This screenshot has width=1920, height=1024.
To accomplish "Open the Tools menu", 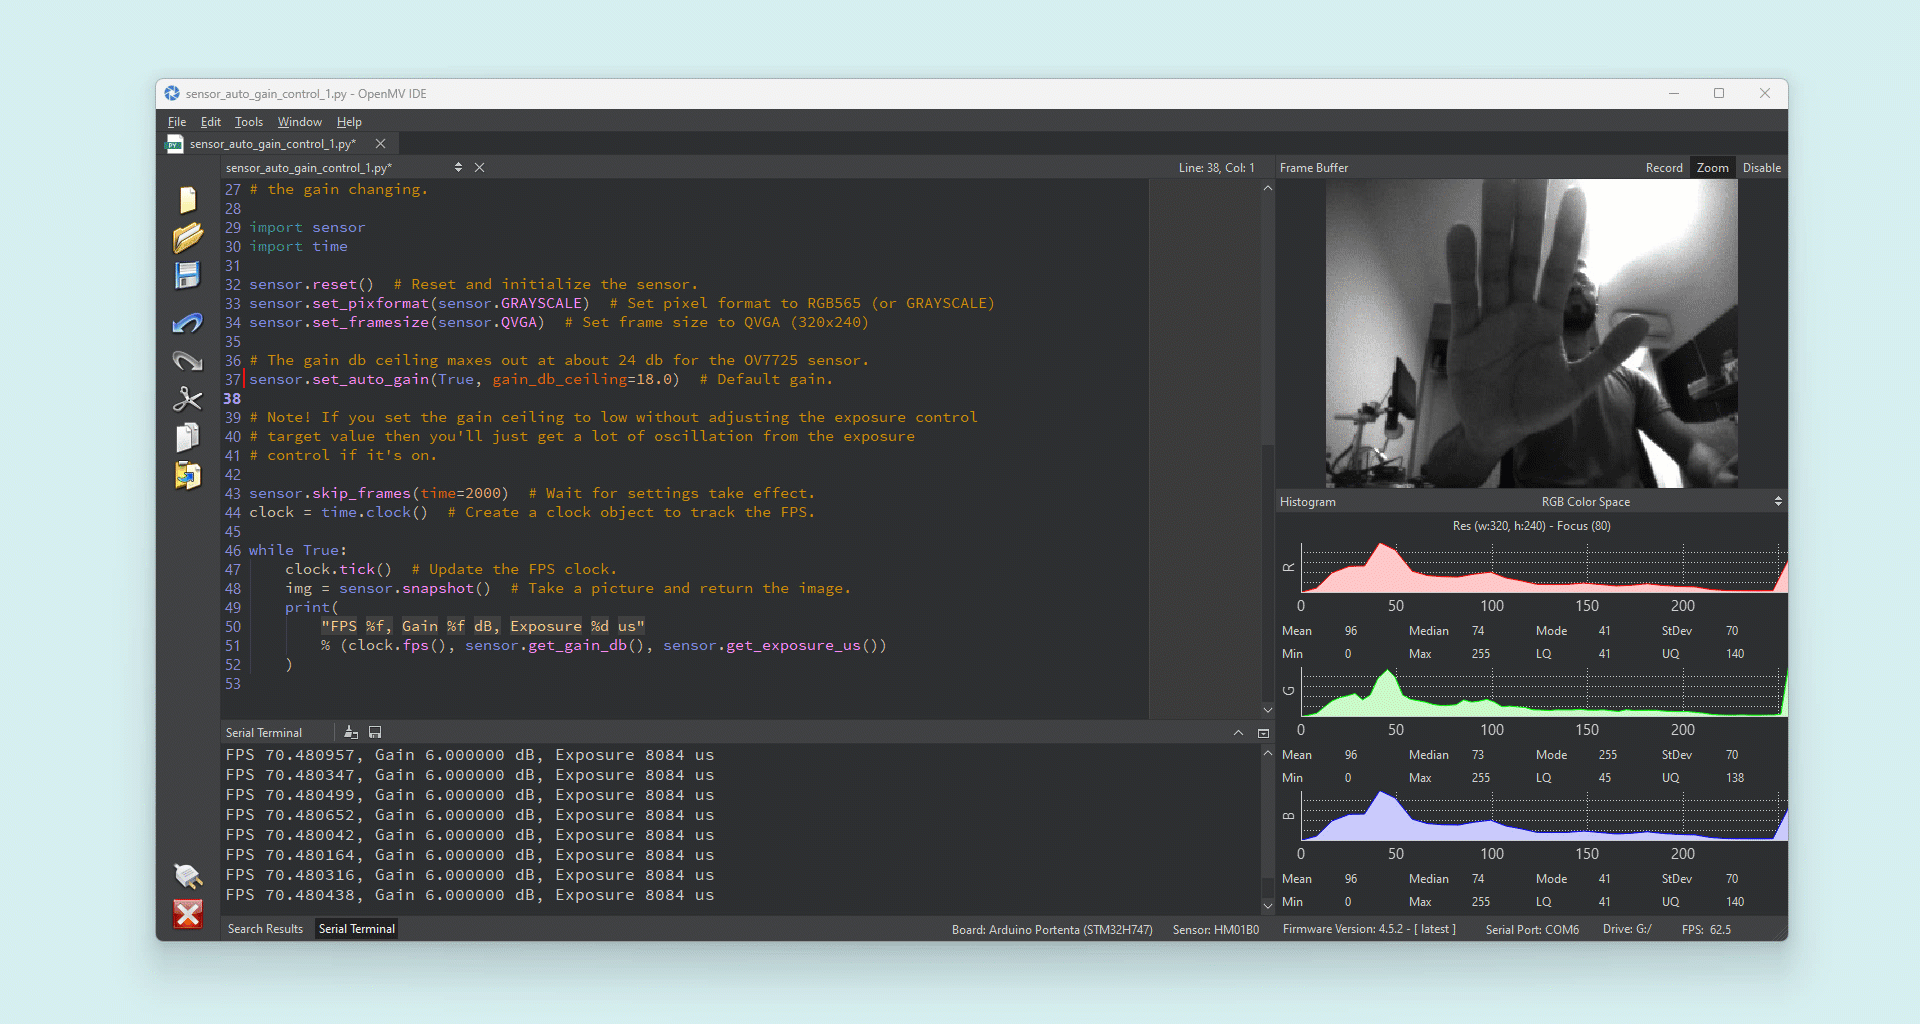I will pos(248,122).
